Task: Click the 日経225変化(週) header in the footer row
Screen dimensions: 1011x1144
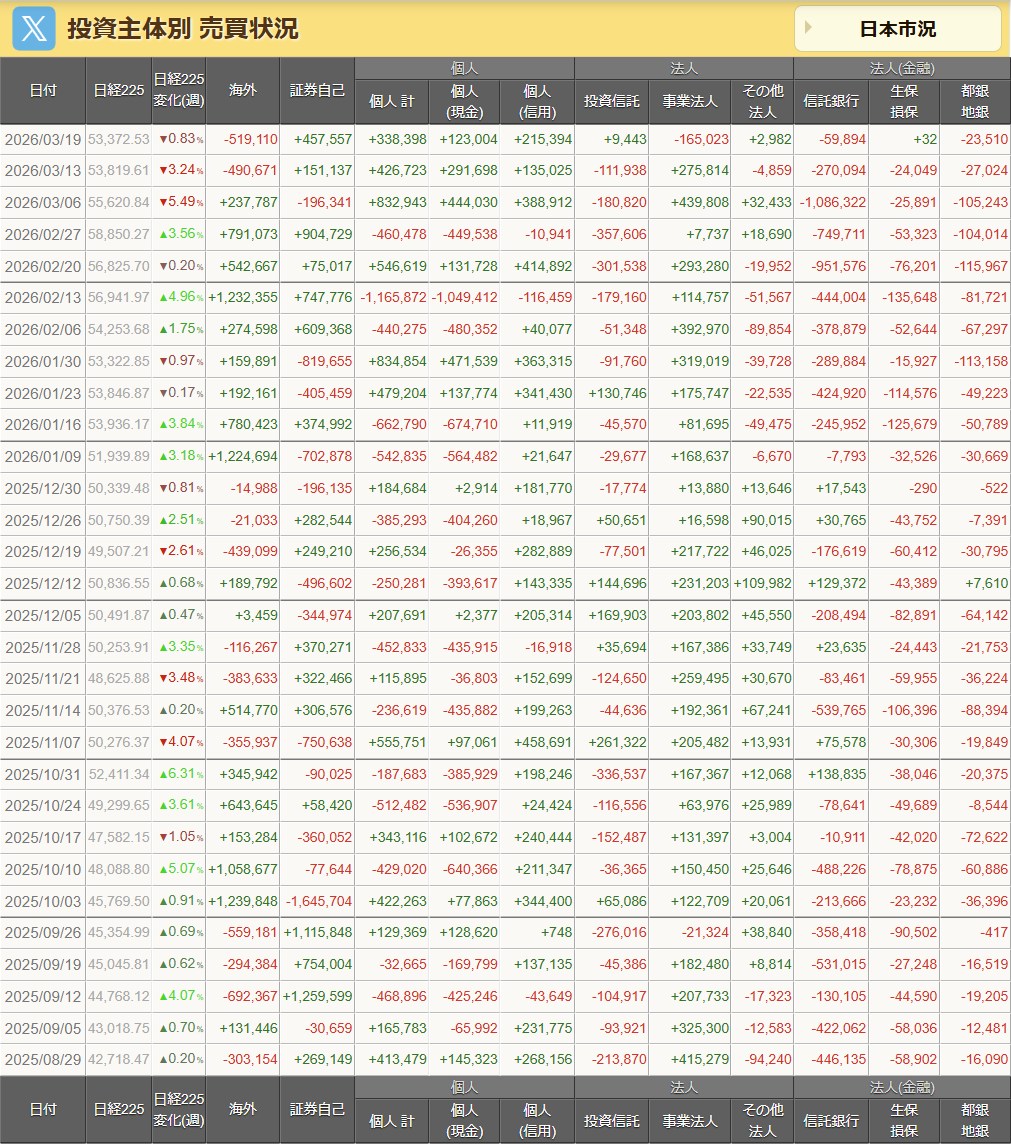Action: click(x=179, y=1110)
